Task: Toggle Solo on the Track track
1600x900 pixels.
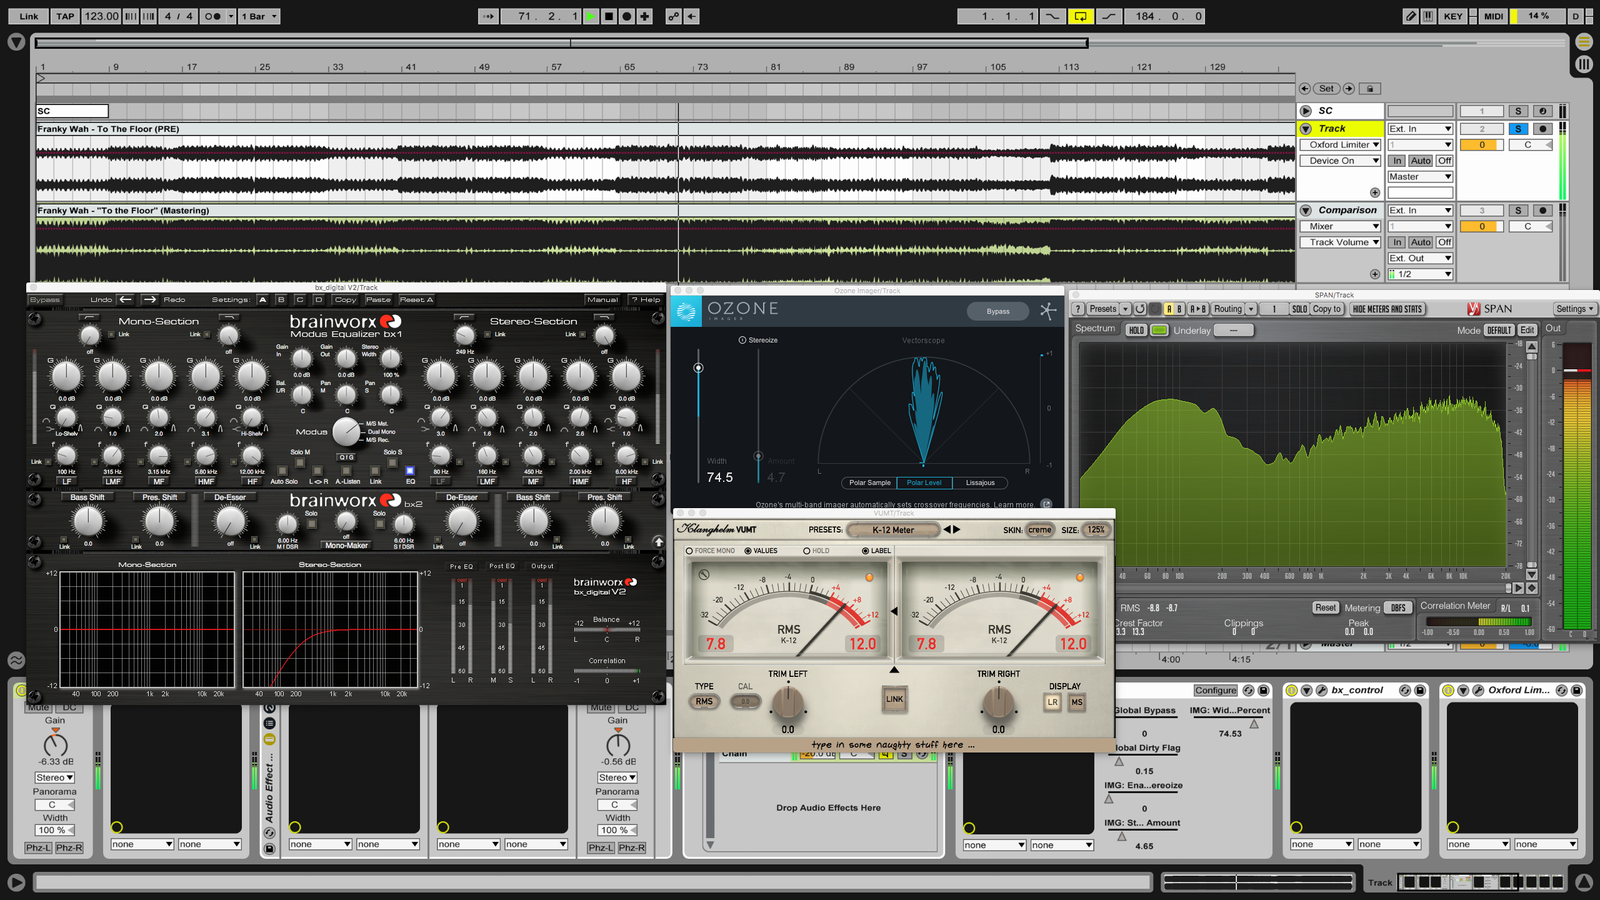Action: (x=1518, y=129)
